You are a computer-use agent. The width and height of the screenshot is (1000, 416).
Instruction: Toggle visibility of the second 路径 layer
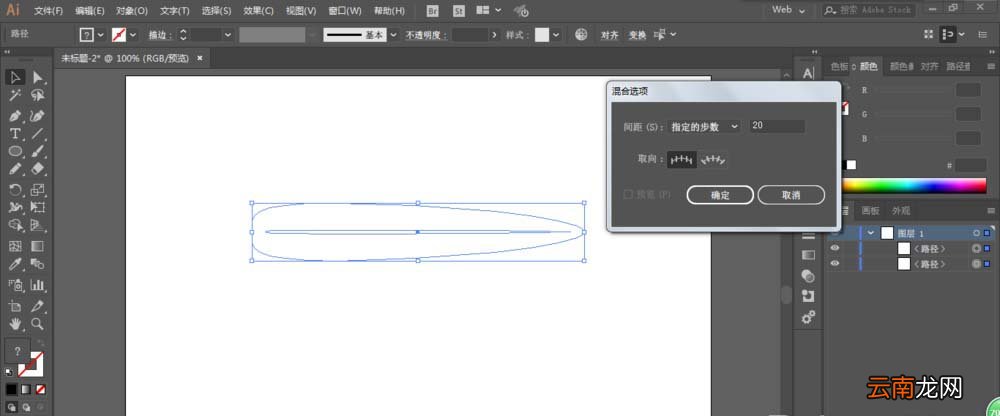(835, 264)
